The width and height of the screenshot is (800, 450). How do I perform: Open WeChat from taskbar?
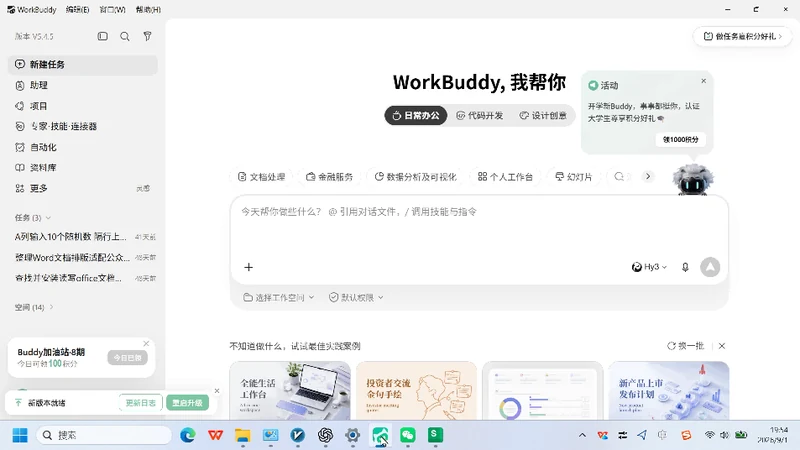point(408,435)
